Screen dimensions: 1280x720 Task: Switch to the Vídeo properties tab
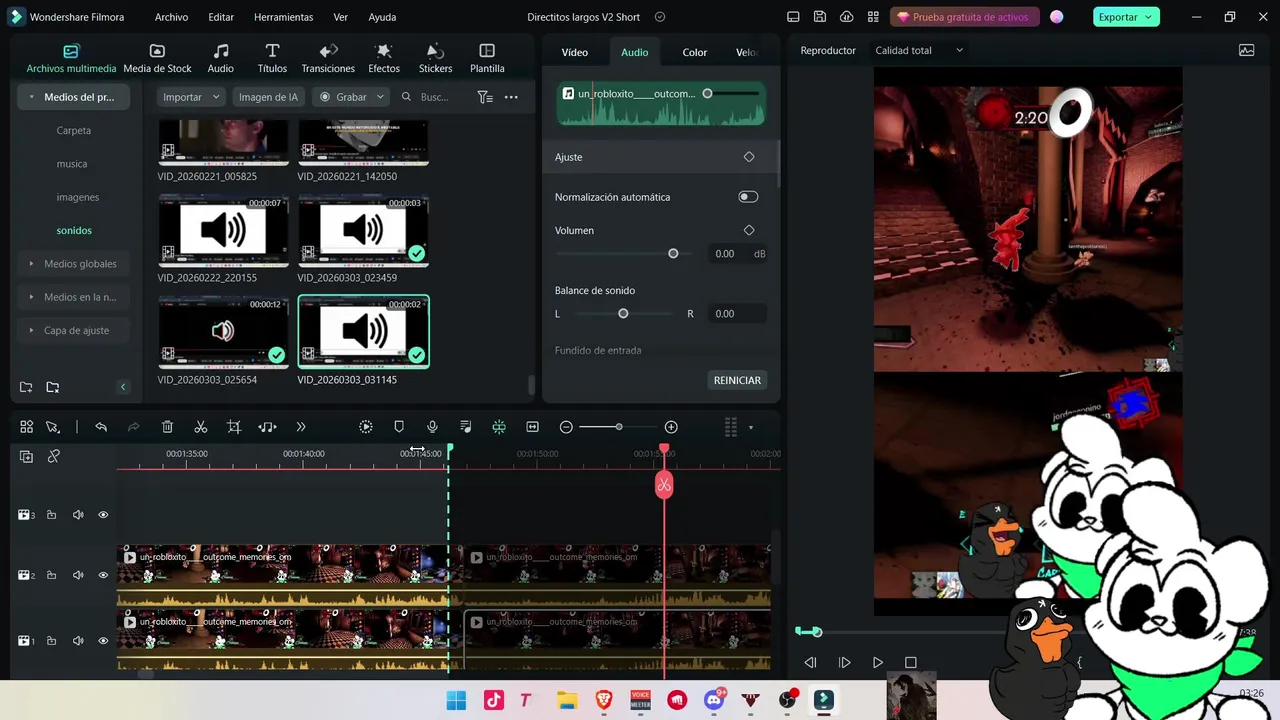pos(575,52)
